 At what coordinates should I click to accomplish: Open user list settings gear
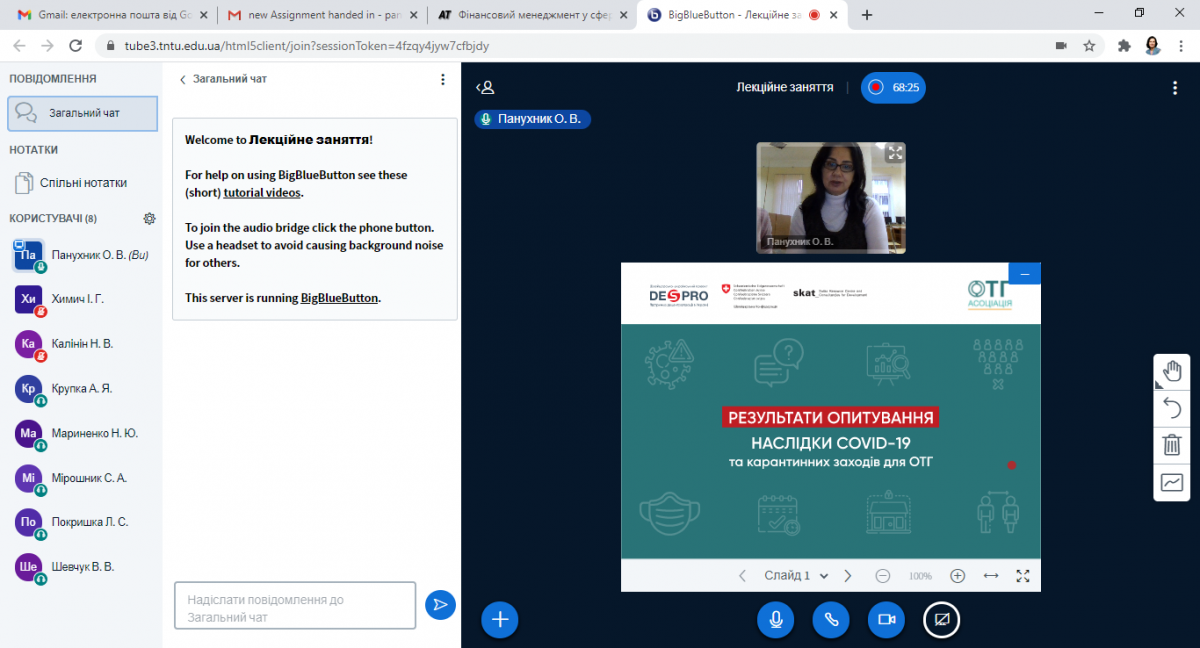(x=150, y=218)
